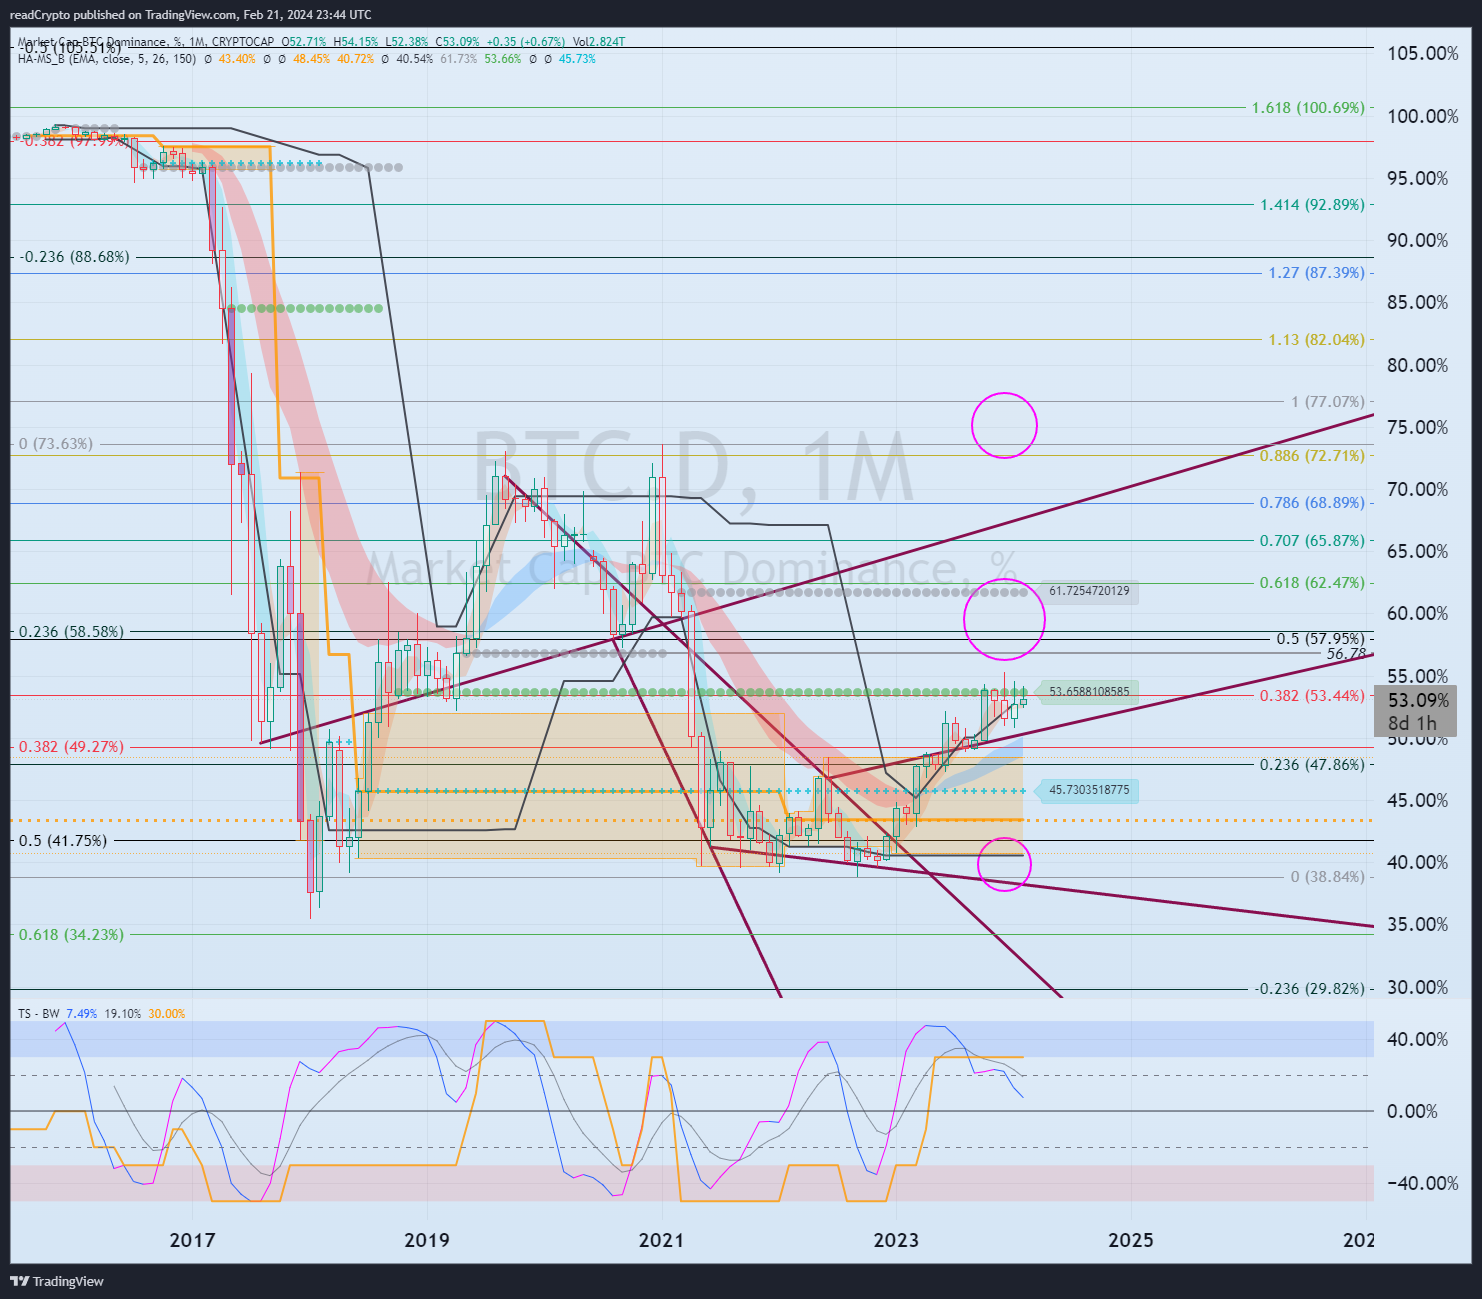The height and width of the screenshot is (1299, 1482).
Task: Click the 2025 label on the time axis
Action: pyautogui.click(x=1131, y=1240)
